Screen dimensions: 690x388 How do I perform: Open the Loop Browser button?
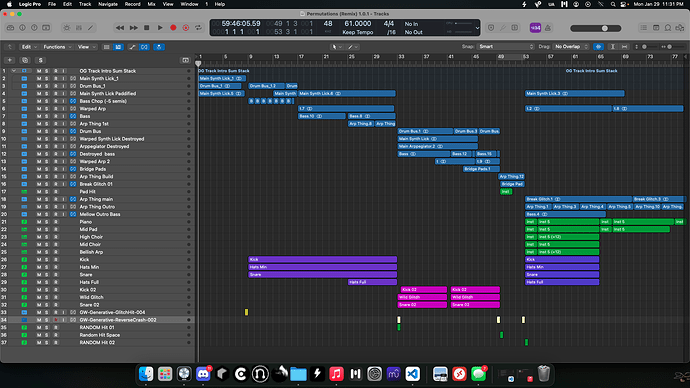(668, 28)
